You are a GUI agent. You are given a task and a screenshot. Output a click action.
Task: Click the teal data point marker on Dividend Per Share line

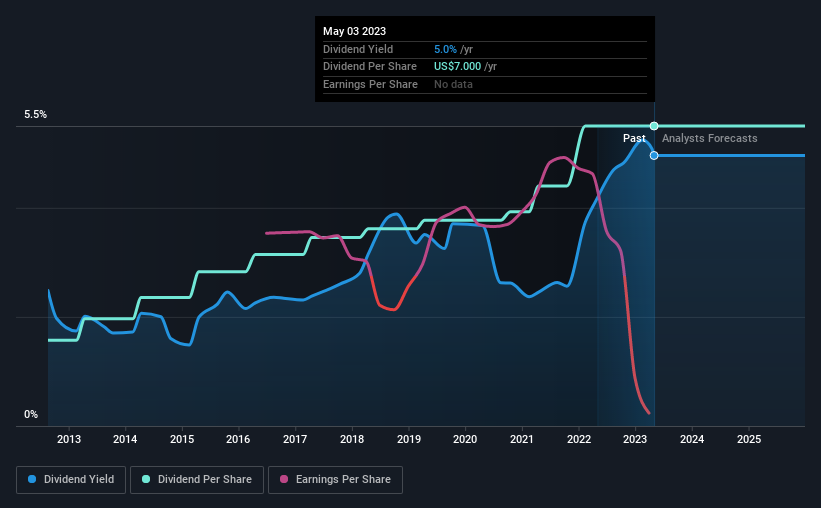[x=654, y=126]
